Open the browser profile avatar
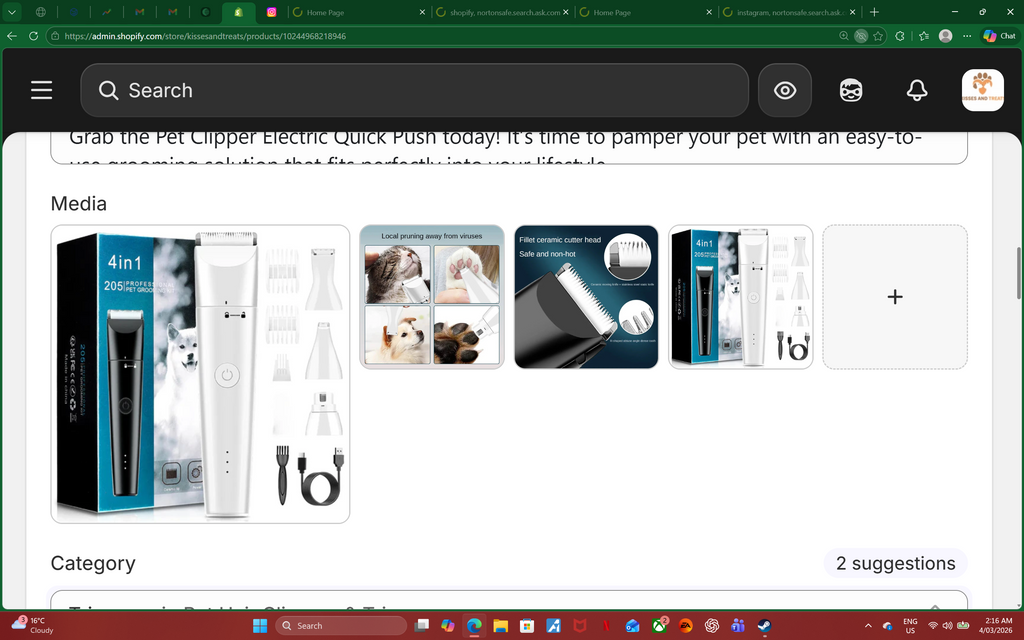1024x640 pixels. tap(945, 36)
